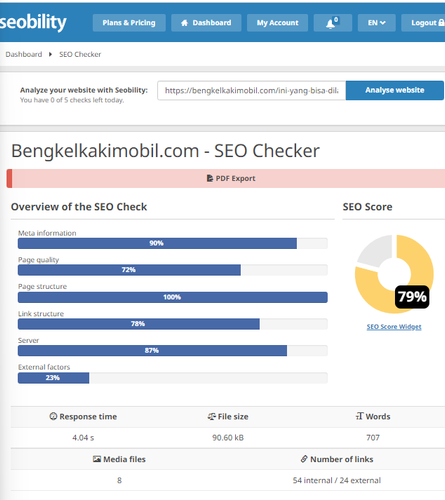This screenshot has height=500, width=445.
Task: Open My Account menu
Action: point(277,23)
